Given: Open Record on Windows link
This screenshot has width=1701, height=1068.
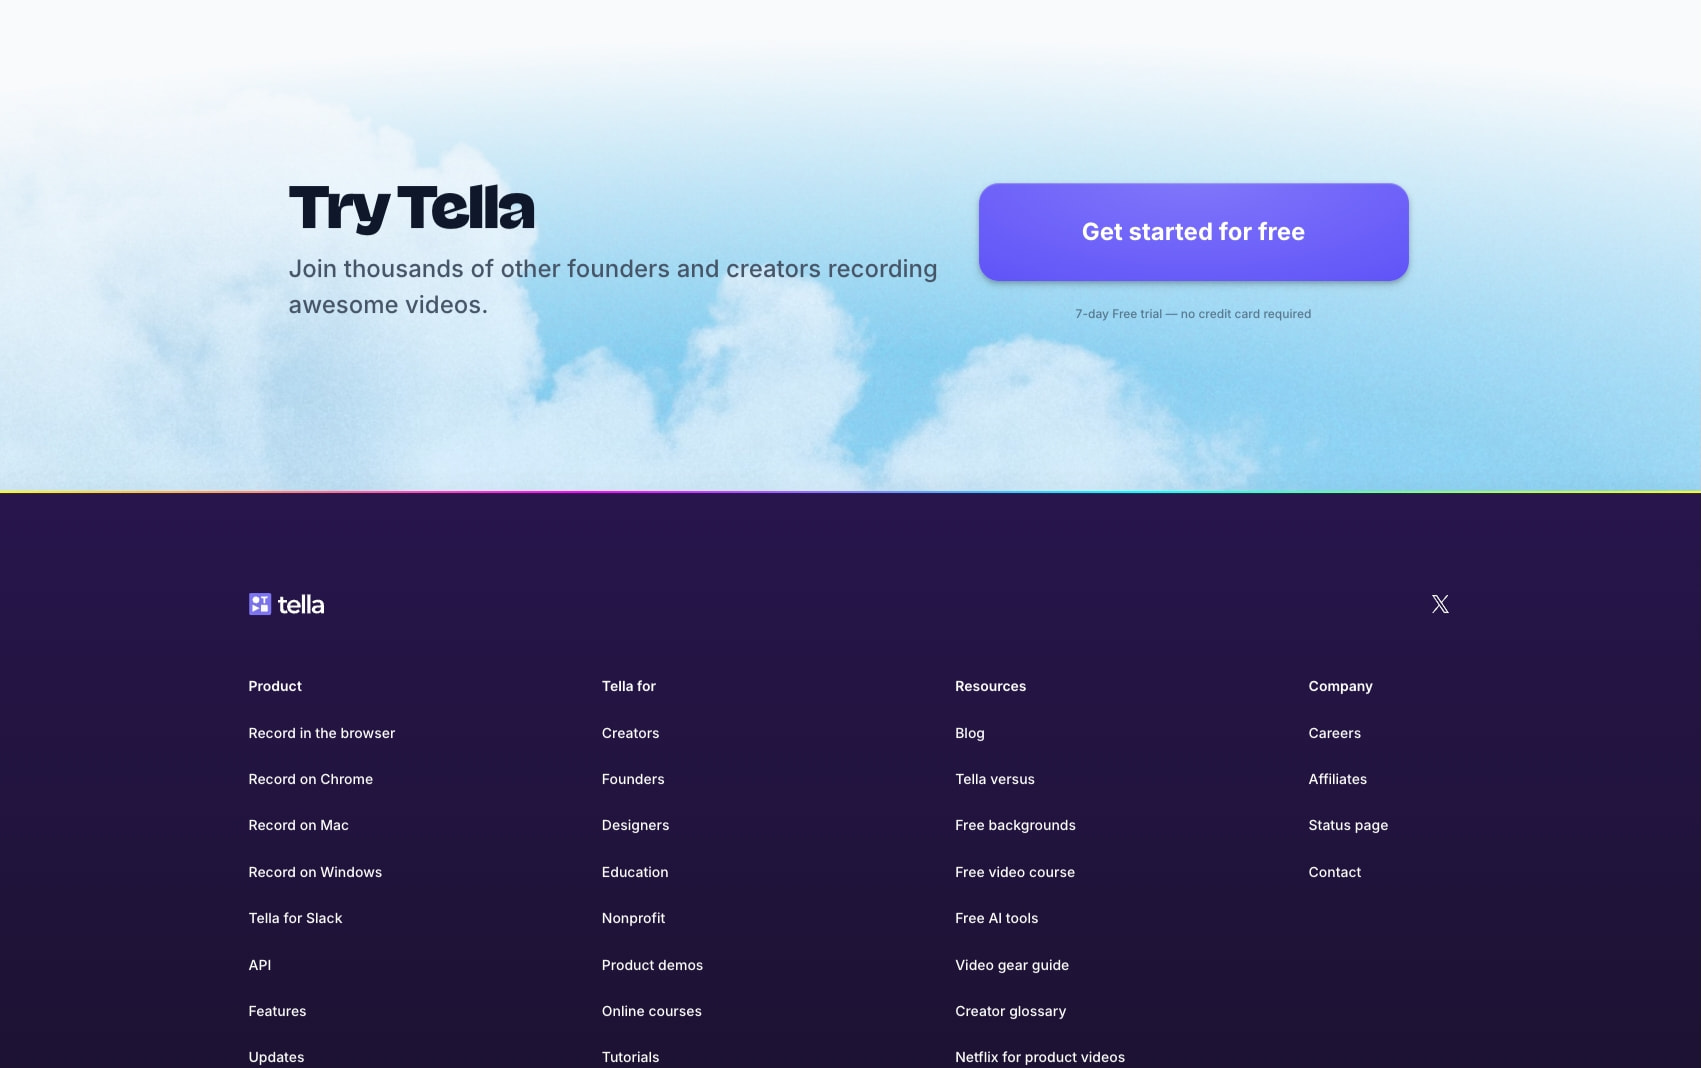Looking at the screenshot, I should (x=315, y=872).
